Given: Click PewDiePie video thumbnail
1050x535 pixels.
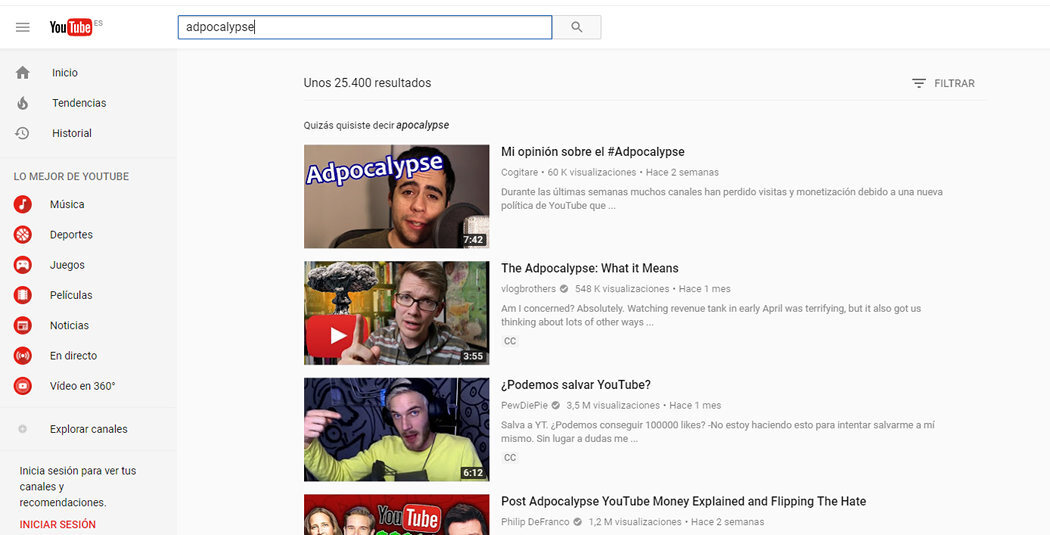Looking at the screenshot, I should tap(396, 429).
